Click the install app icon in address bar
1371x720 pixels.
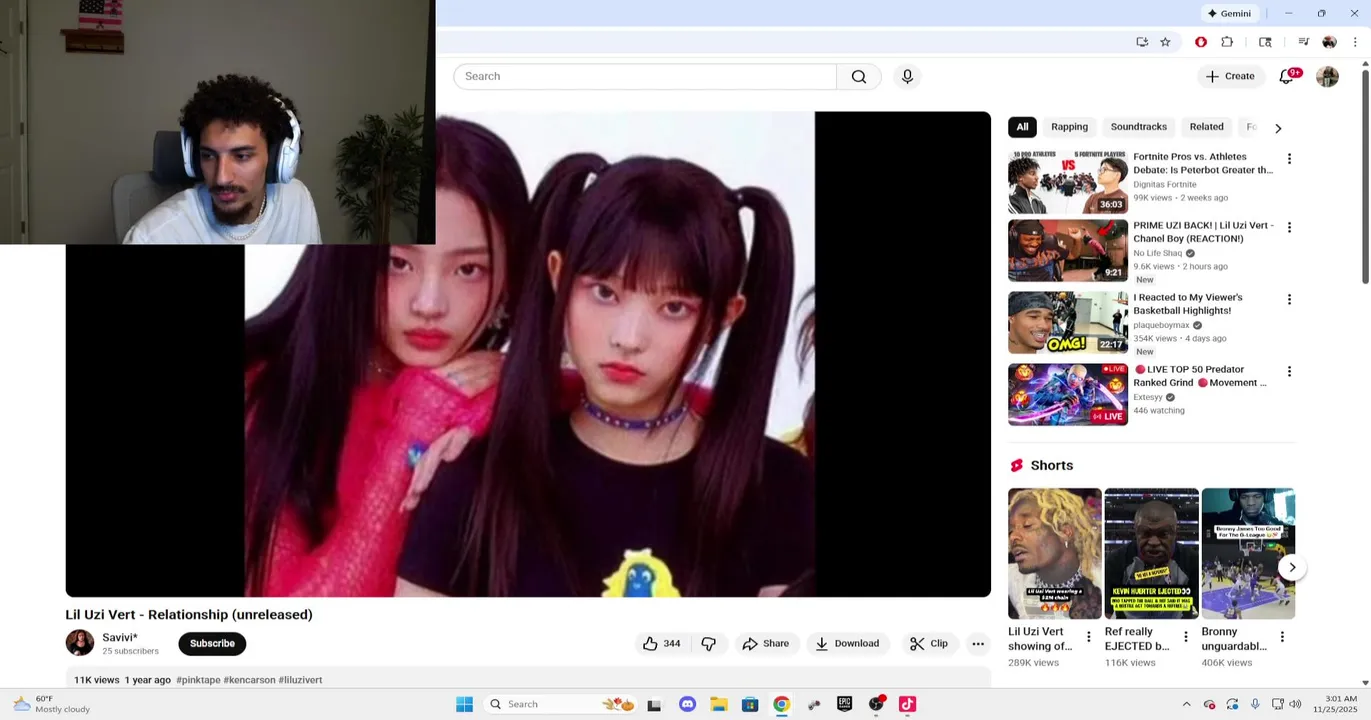click(1142, 42)
